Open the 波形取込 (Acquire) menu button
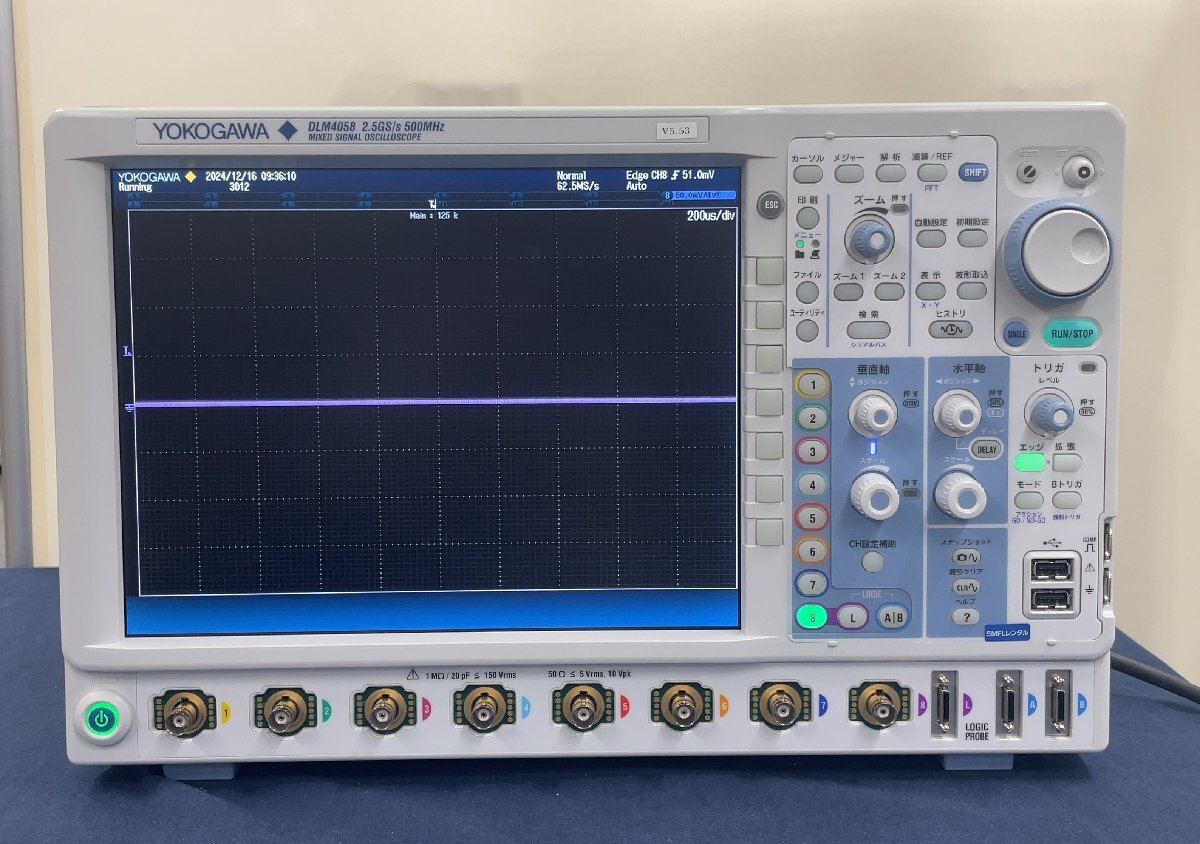The width and height of the screenshot is (1200, 844). pos(971,291)
